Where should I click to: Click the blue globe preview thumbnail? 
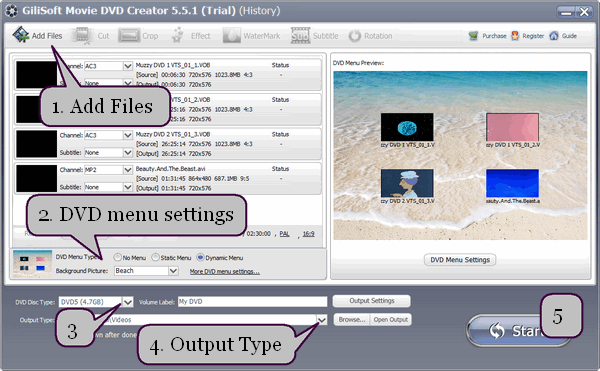pos(407,127)
